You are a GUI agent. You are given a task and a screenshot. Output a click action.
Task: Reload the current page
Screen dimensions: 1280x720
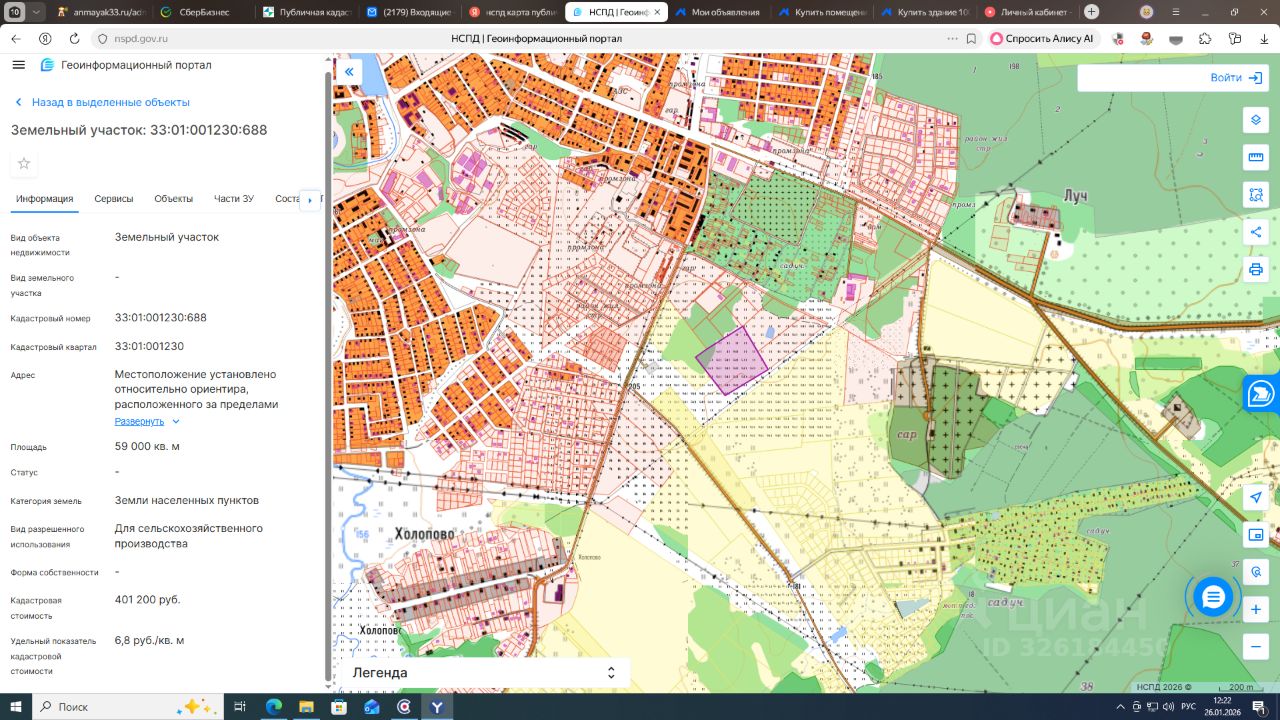click(x=74, y=38)
